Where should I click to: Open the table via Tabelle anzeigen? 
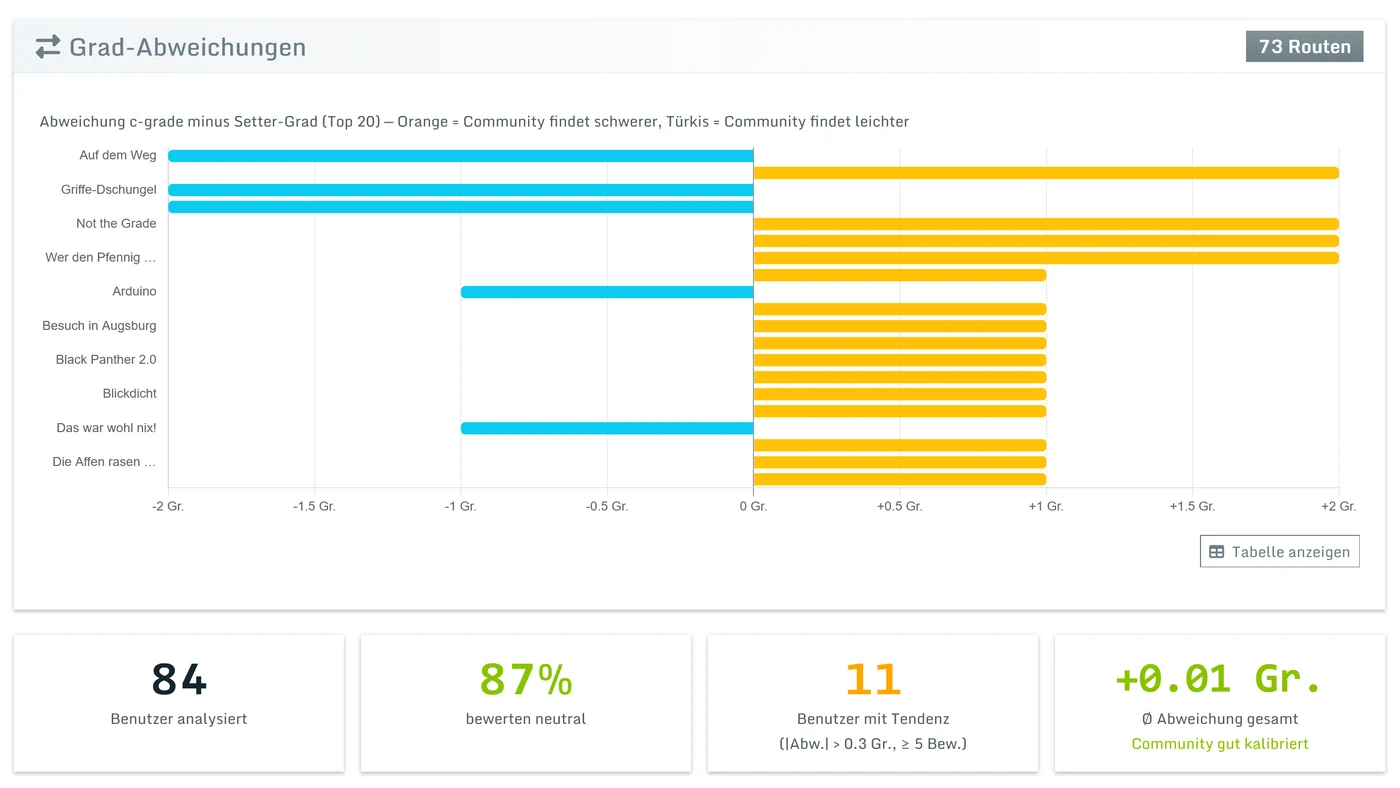tap(1279, 552)
